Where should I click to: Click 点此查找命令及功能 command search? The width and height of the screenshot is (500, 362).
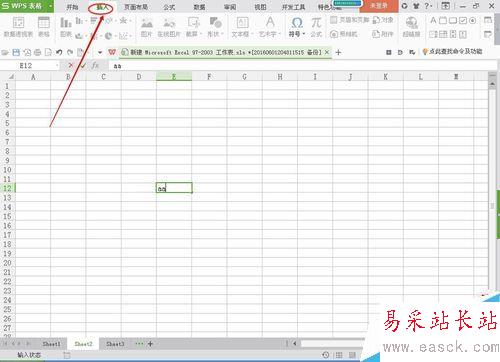pos(452,51)
